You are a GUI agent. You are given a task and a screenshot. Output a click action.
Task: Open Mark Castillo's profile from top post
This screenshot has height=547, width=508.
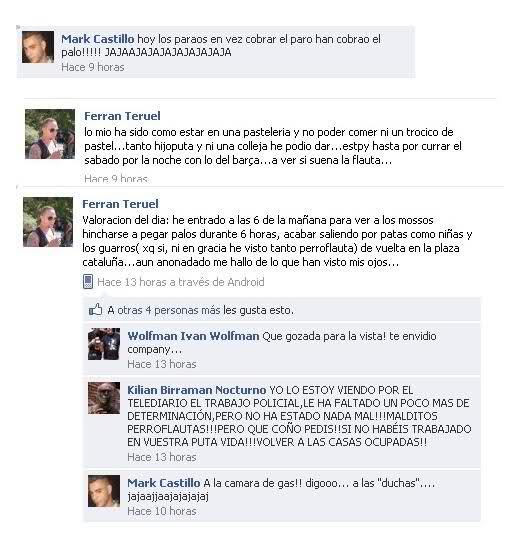[x=98, y=39]
